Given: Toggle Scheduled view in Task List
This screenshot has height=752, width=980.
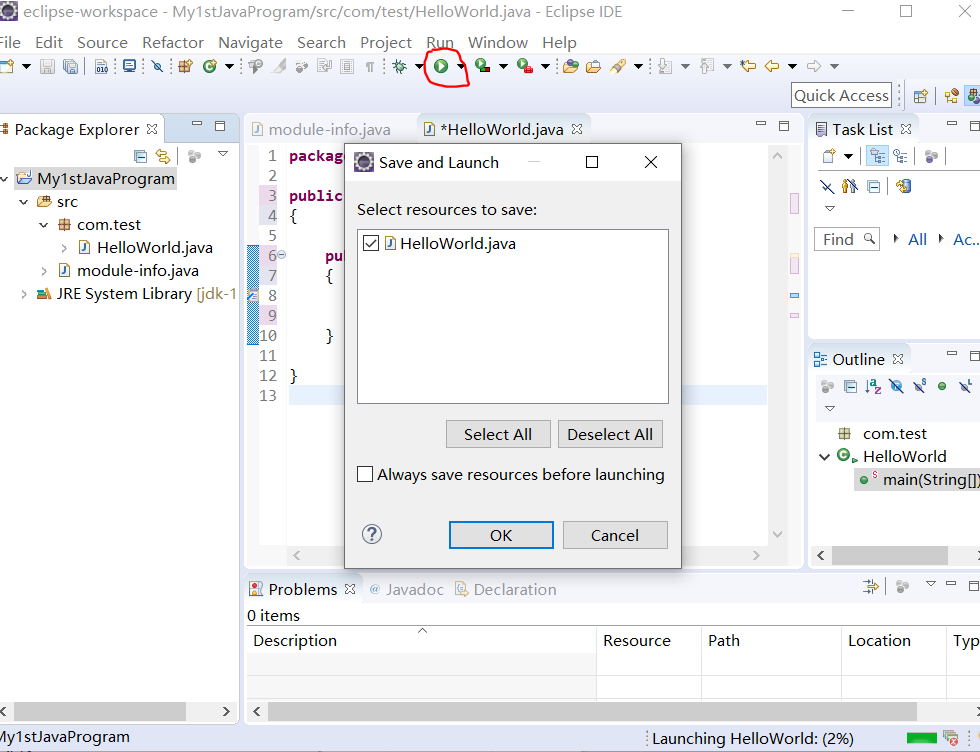Looking at the screenshot, I should coord(901,156).
